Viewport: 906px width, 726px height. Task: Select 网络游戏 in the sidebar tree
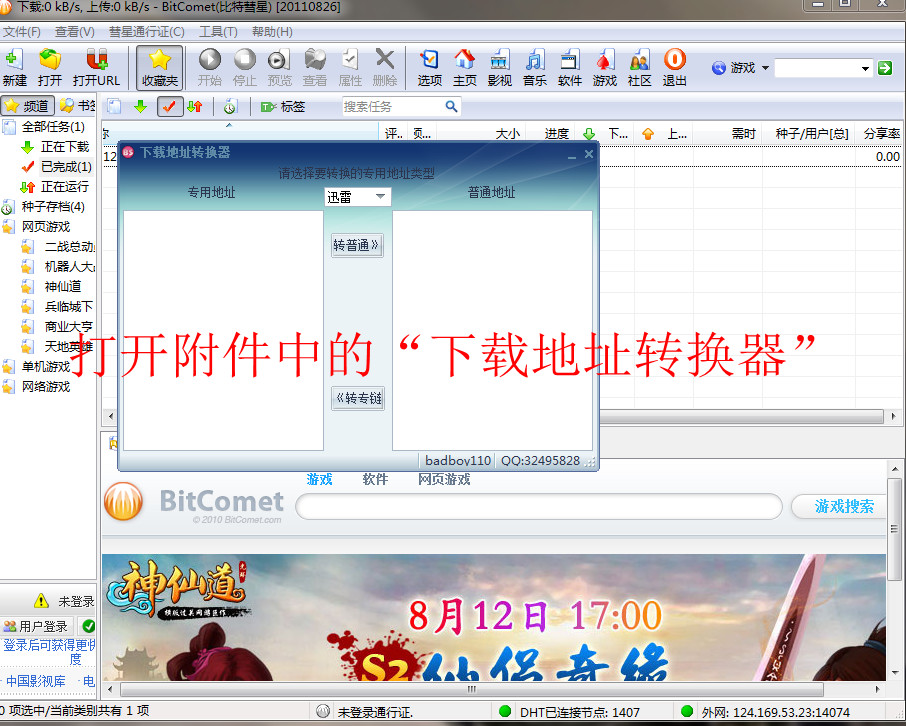[46, 387]
